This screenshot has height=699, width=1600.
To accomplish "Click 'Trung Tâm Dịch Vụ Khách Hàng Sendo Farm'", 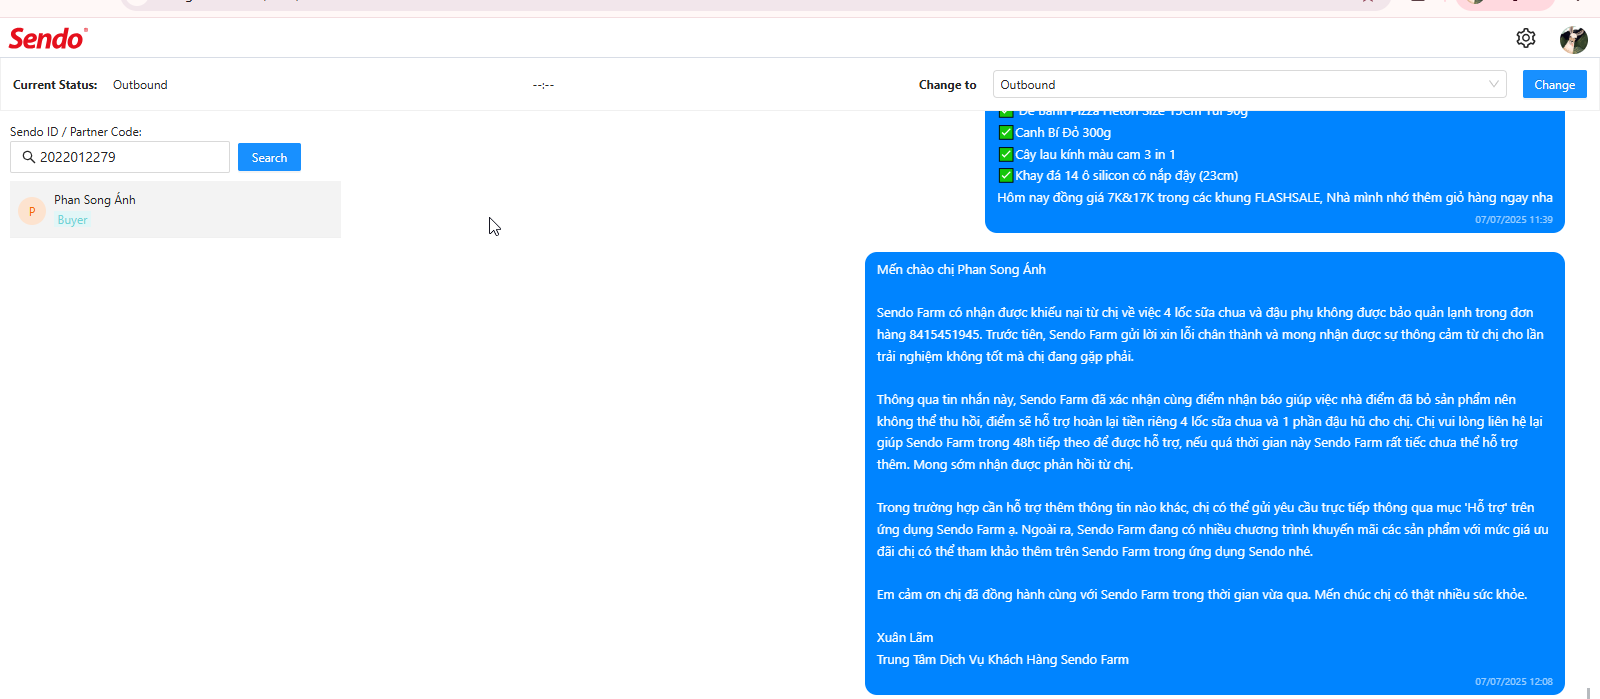I will pos(1003,659).
